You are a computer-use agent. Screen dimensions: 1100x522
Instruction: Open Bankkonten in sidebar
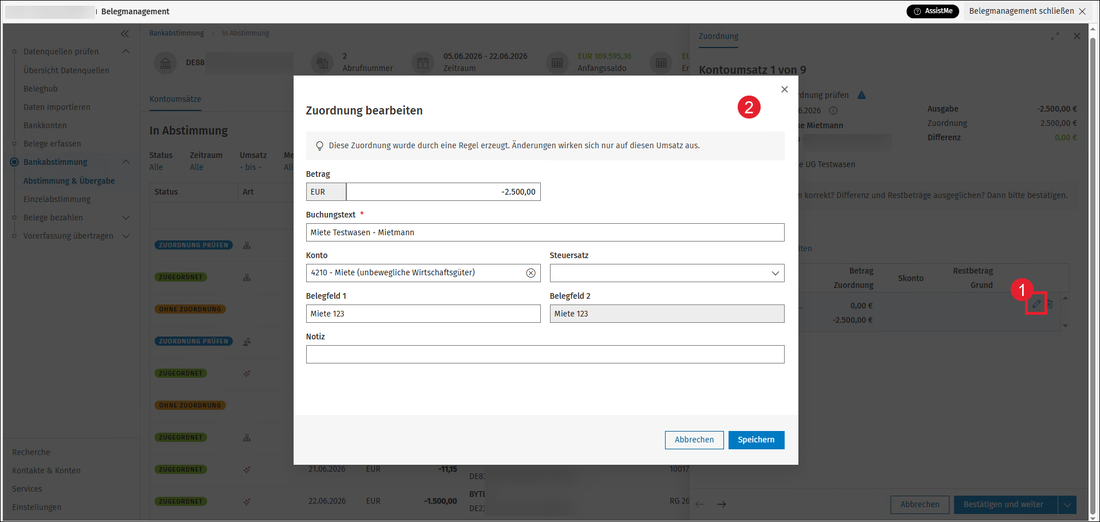click(x=45, y=125)
